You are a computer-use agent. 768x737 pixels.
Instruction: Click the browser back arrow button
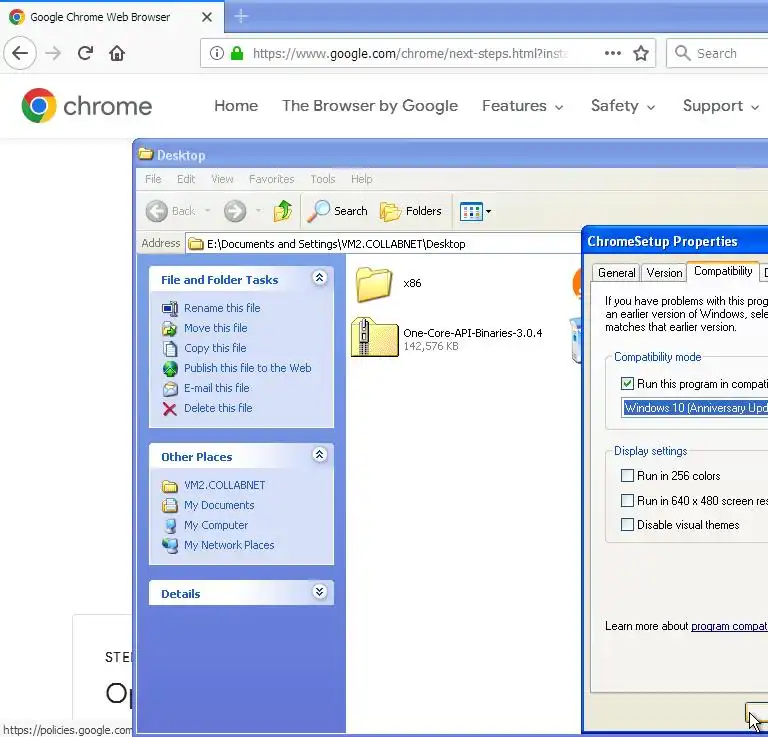[20, 53]
